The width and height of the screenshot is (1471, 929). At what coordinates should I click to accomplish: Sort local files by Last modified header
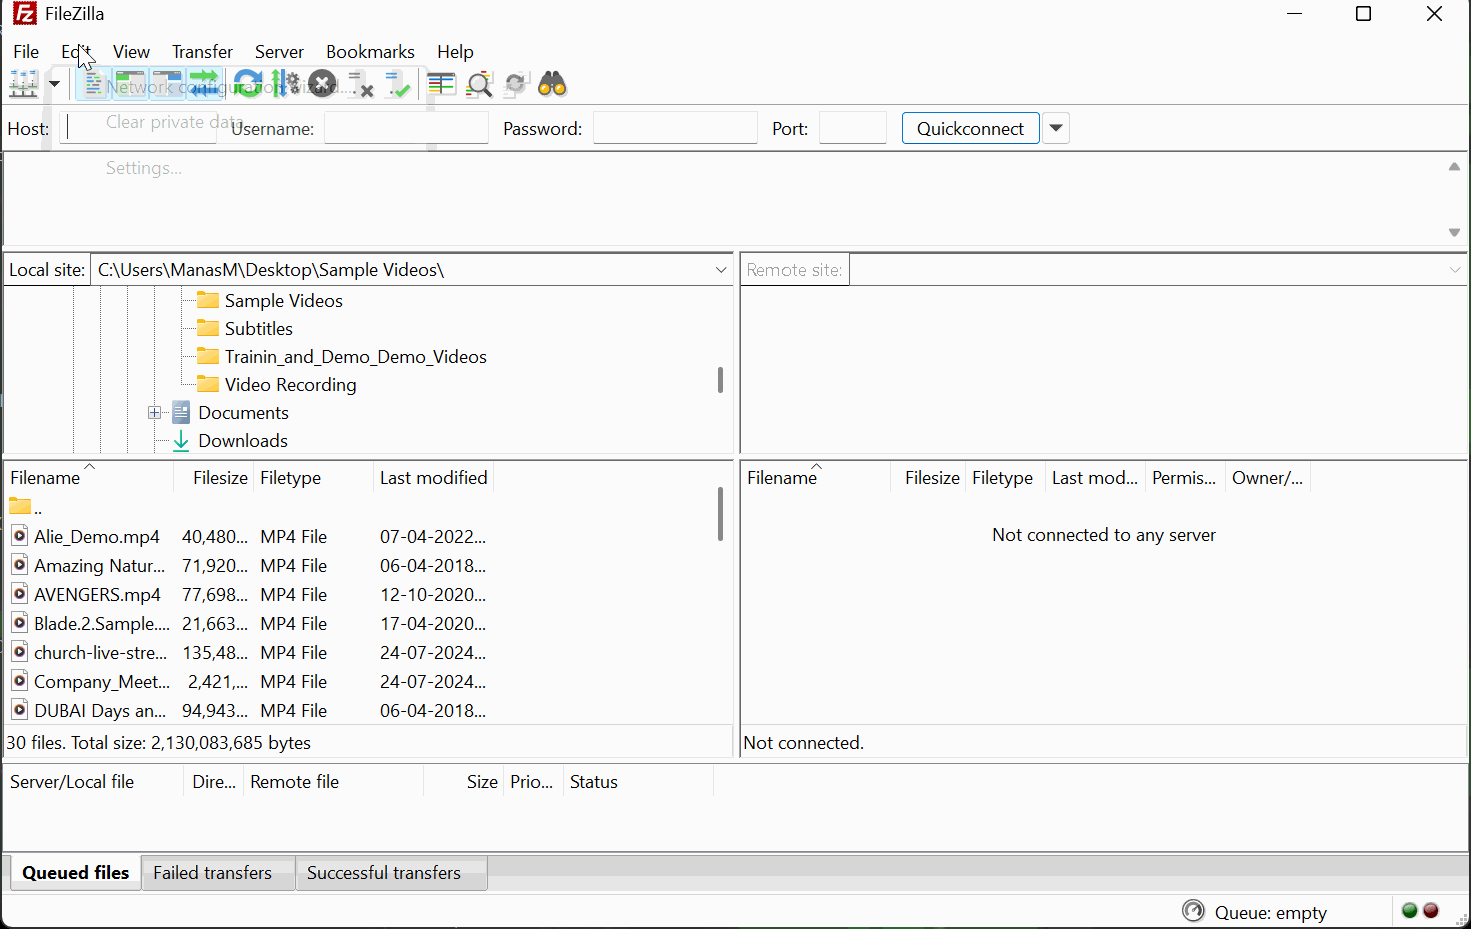click(433, 478)
